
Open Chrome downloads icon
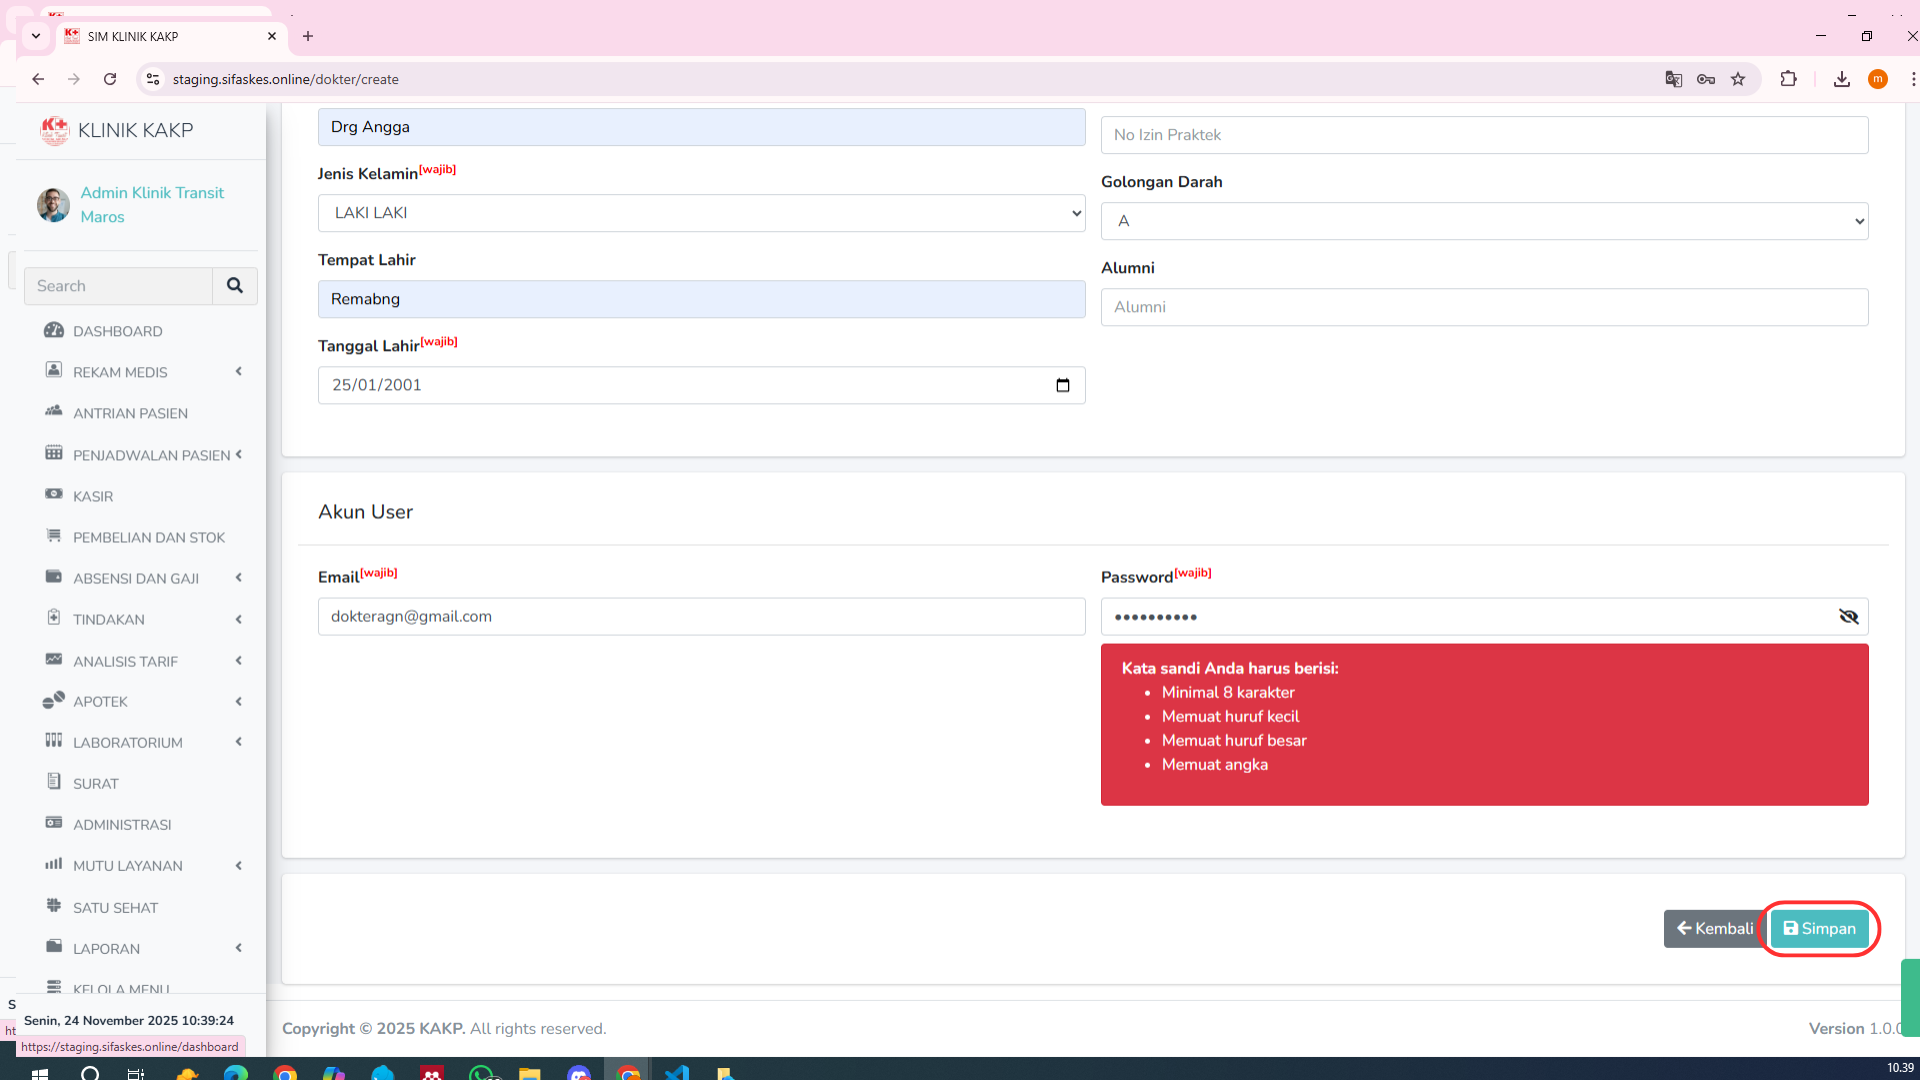[x=1841, y=79]
